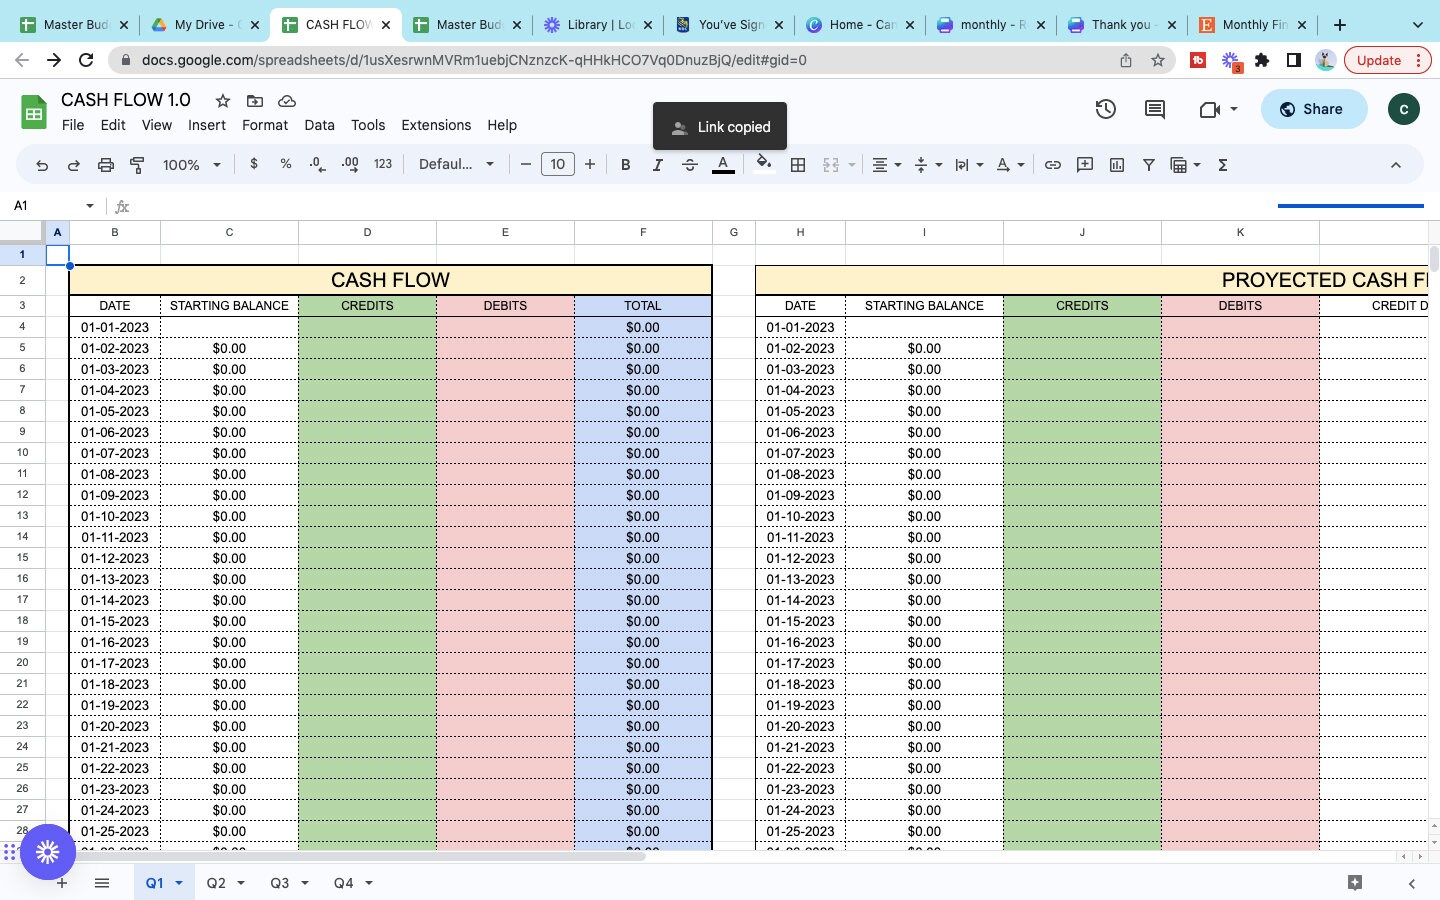Apply the Decrease decimal places icon

coord(317,164)
